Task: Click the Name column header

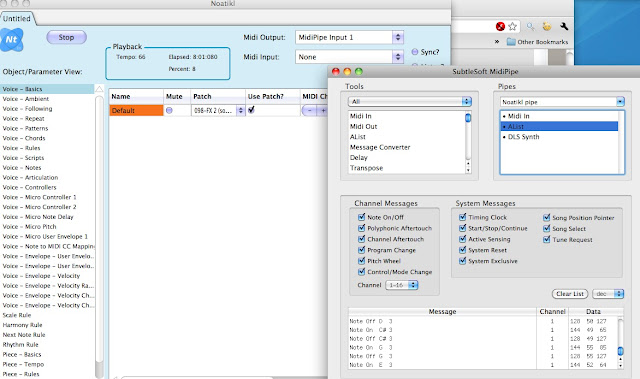Action: point(136,96)
